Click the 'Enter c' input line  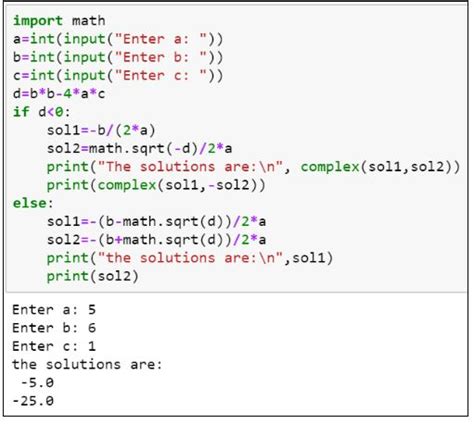[118, 76]
